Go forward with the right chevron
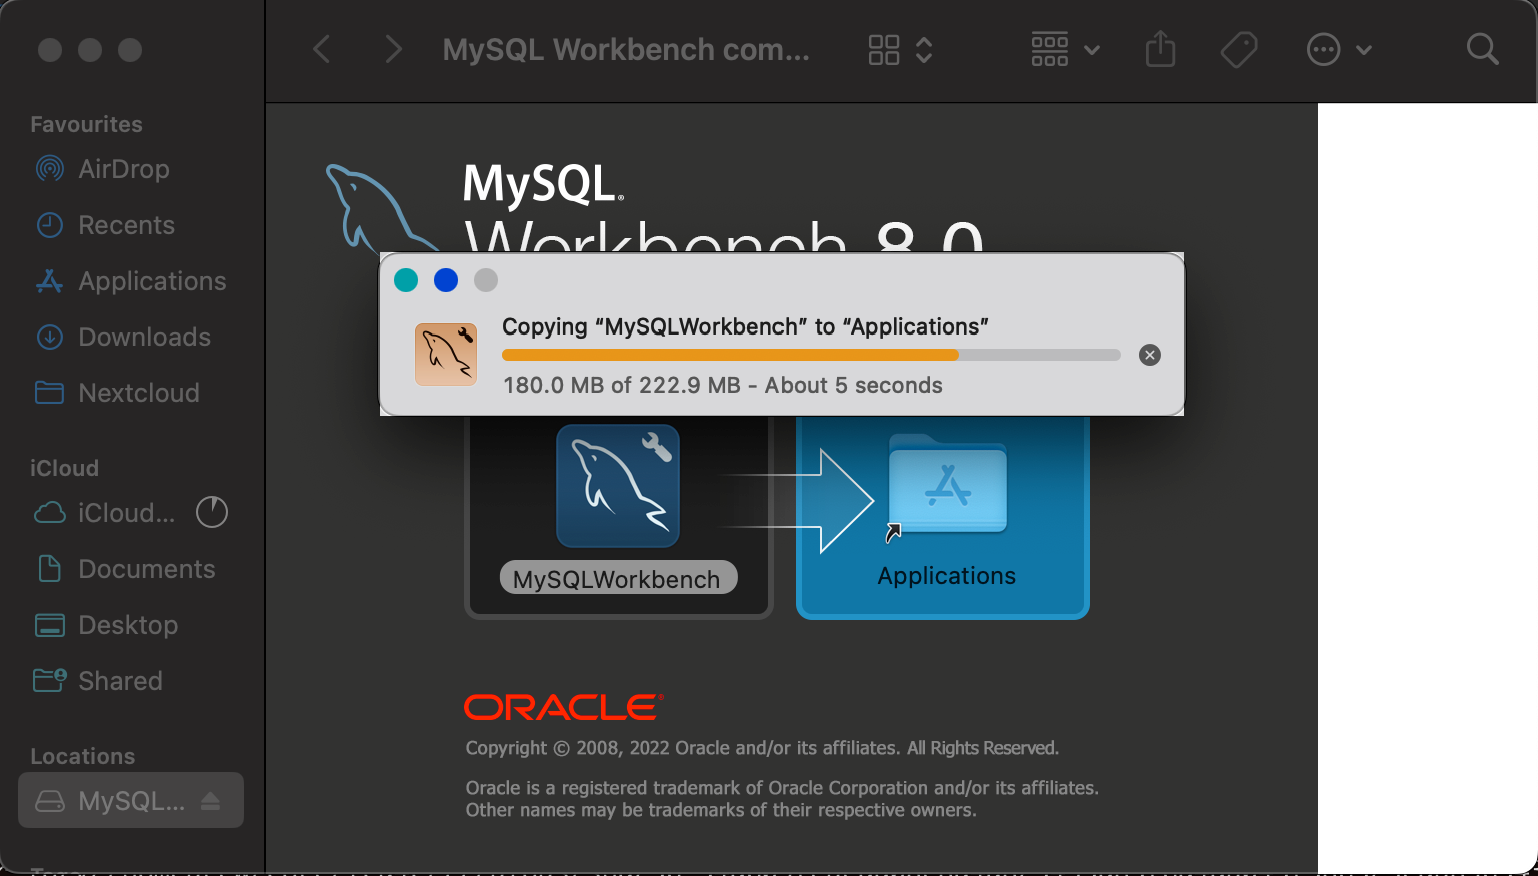This screenshot has height=876, width=1538. pos(393,49)
